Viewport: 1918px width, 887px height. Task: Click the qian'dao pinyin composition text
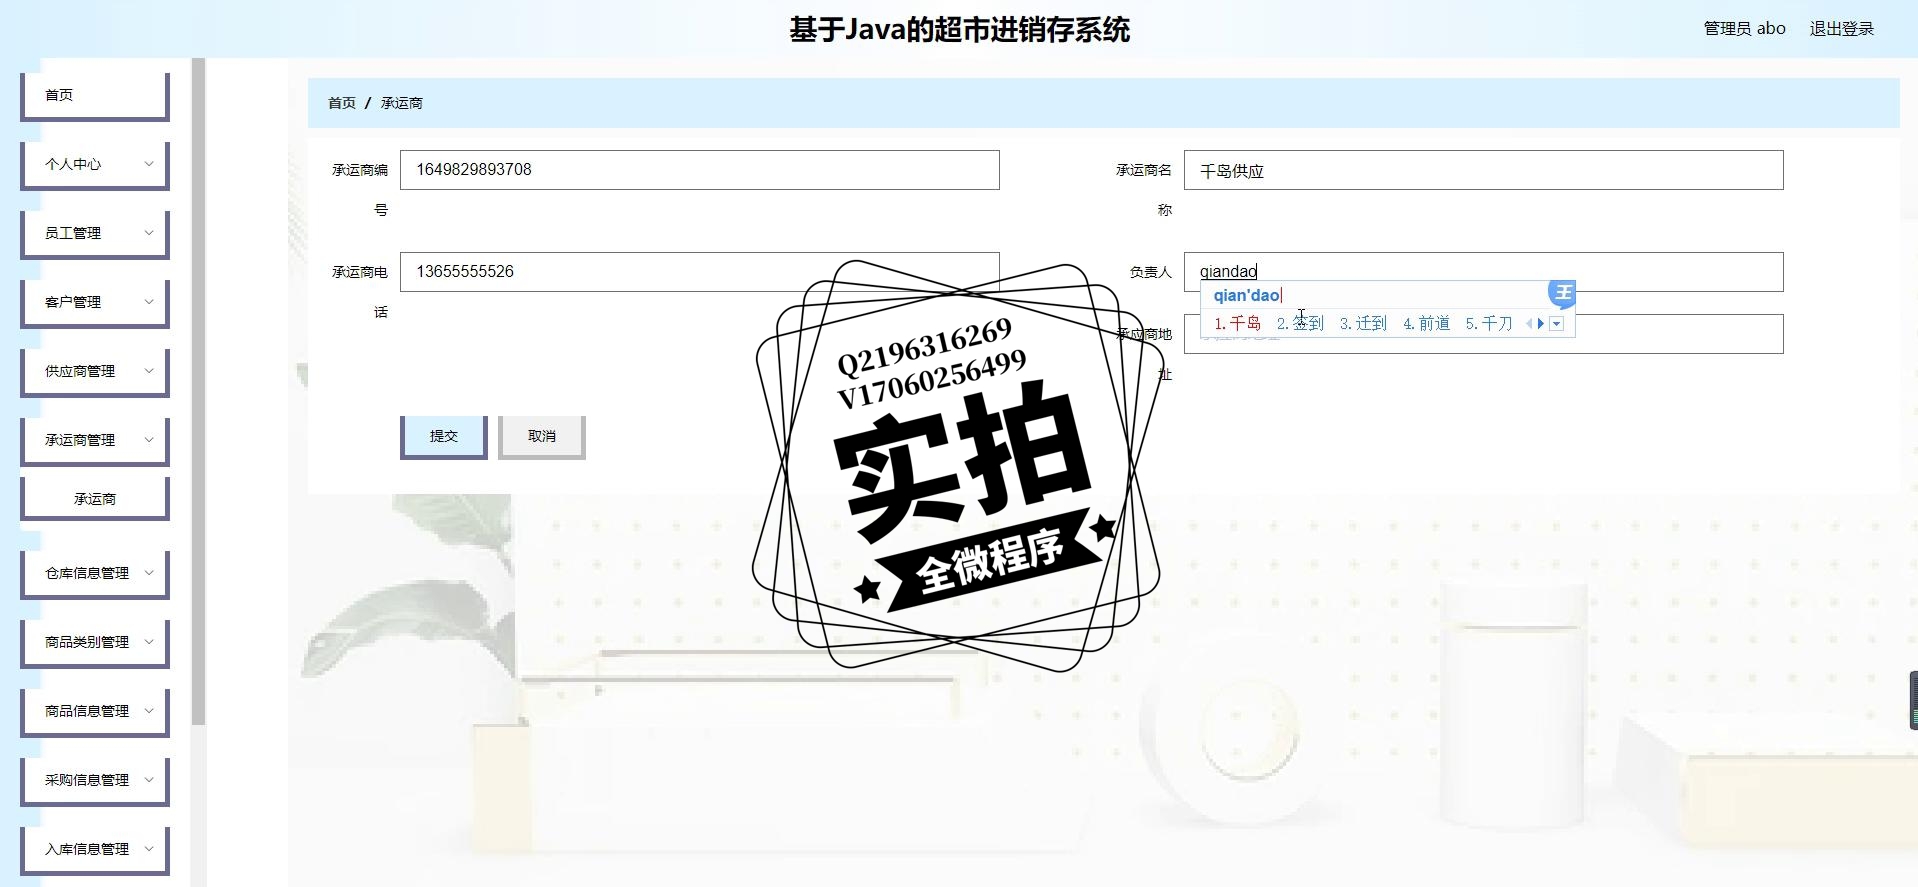click(1247, 296)
